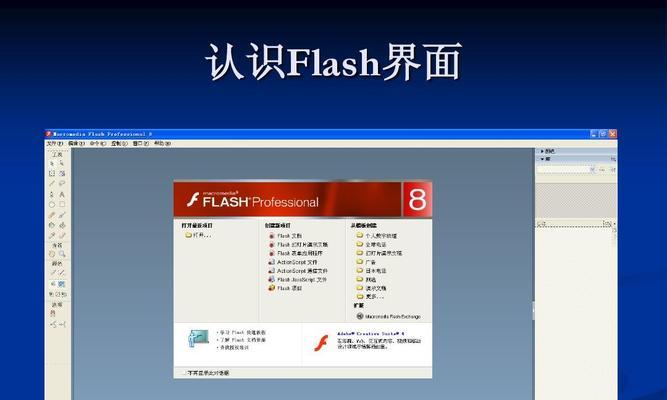Screen dimensions: 667x400
Task: Open the 全球电话 template folder
Action: tap(371, 244)
